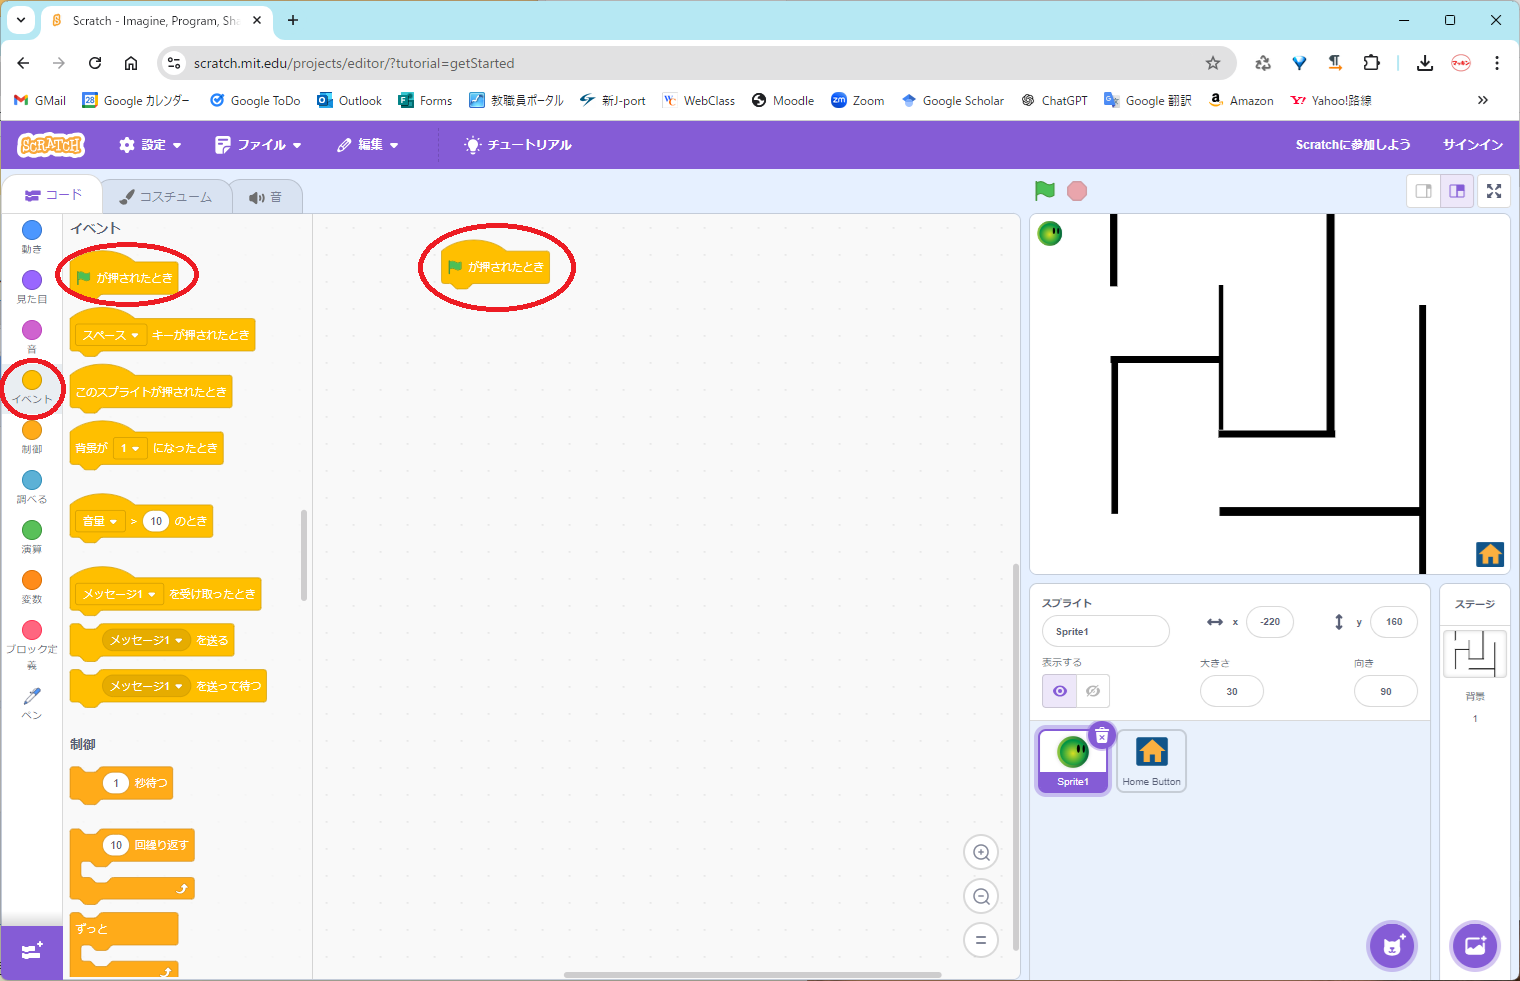This screenshot has height=981, width=1520.
Task: Select the 制御 (Control) block category
Action: tap(32, 437)
